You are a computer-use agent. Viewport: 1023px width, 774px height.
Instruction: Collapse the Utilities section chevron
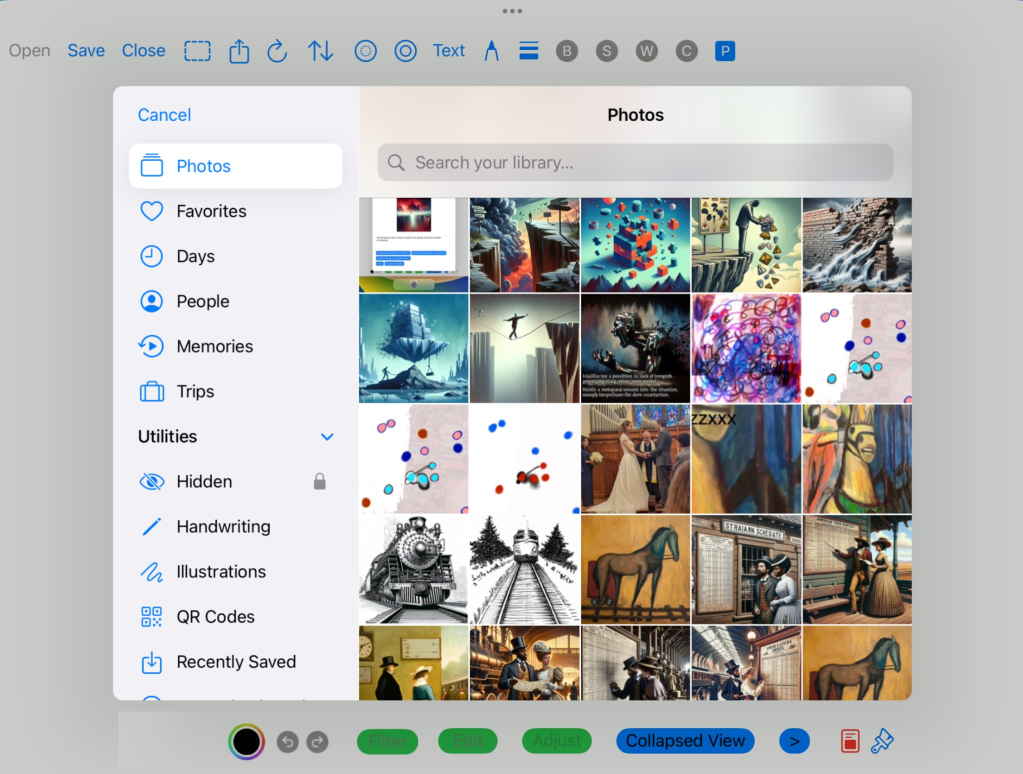click(327, 437)
